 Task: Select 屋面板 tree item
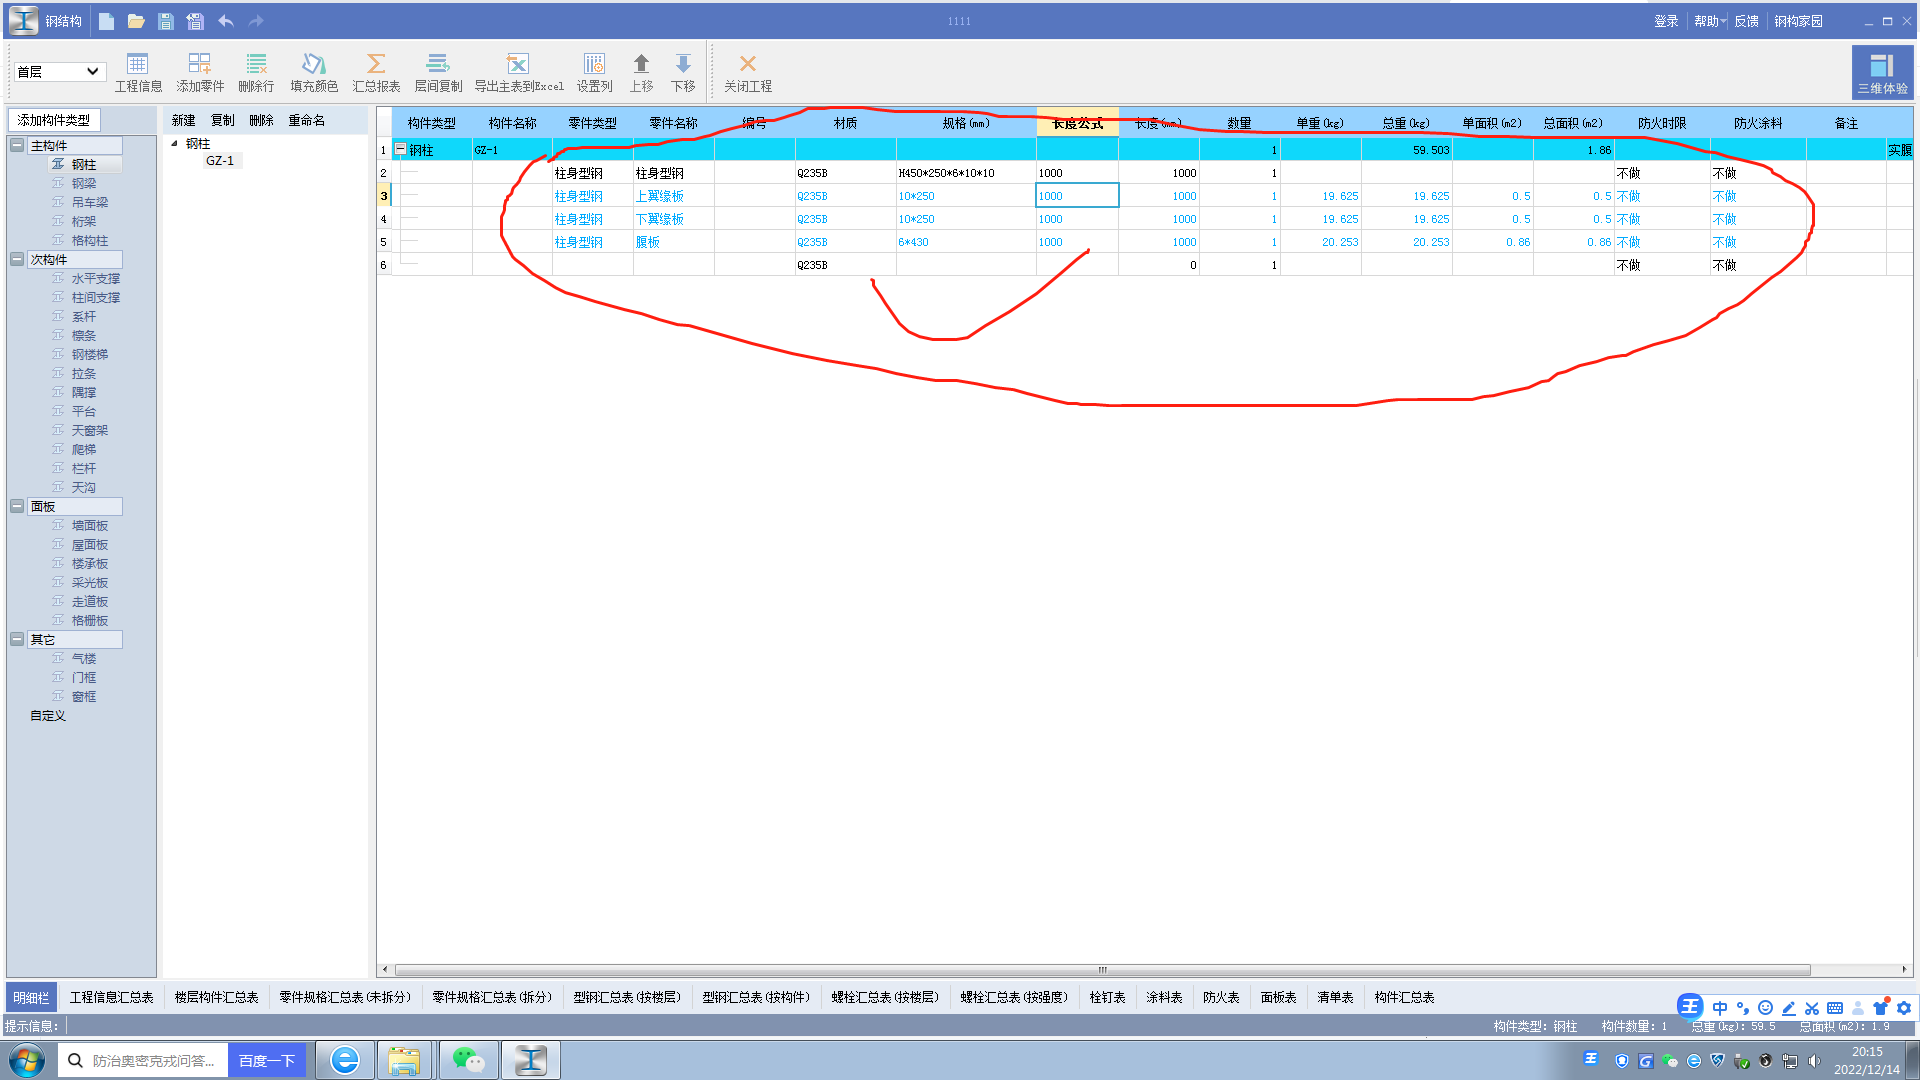tap(90, 545)
